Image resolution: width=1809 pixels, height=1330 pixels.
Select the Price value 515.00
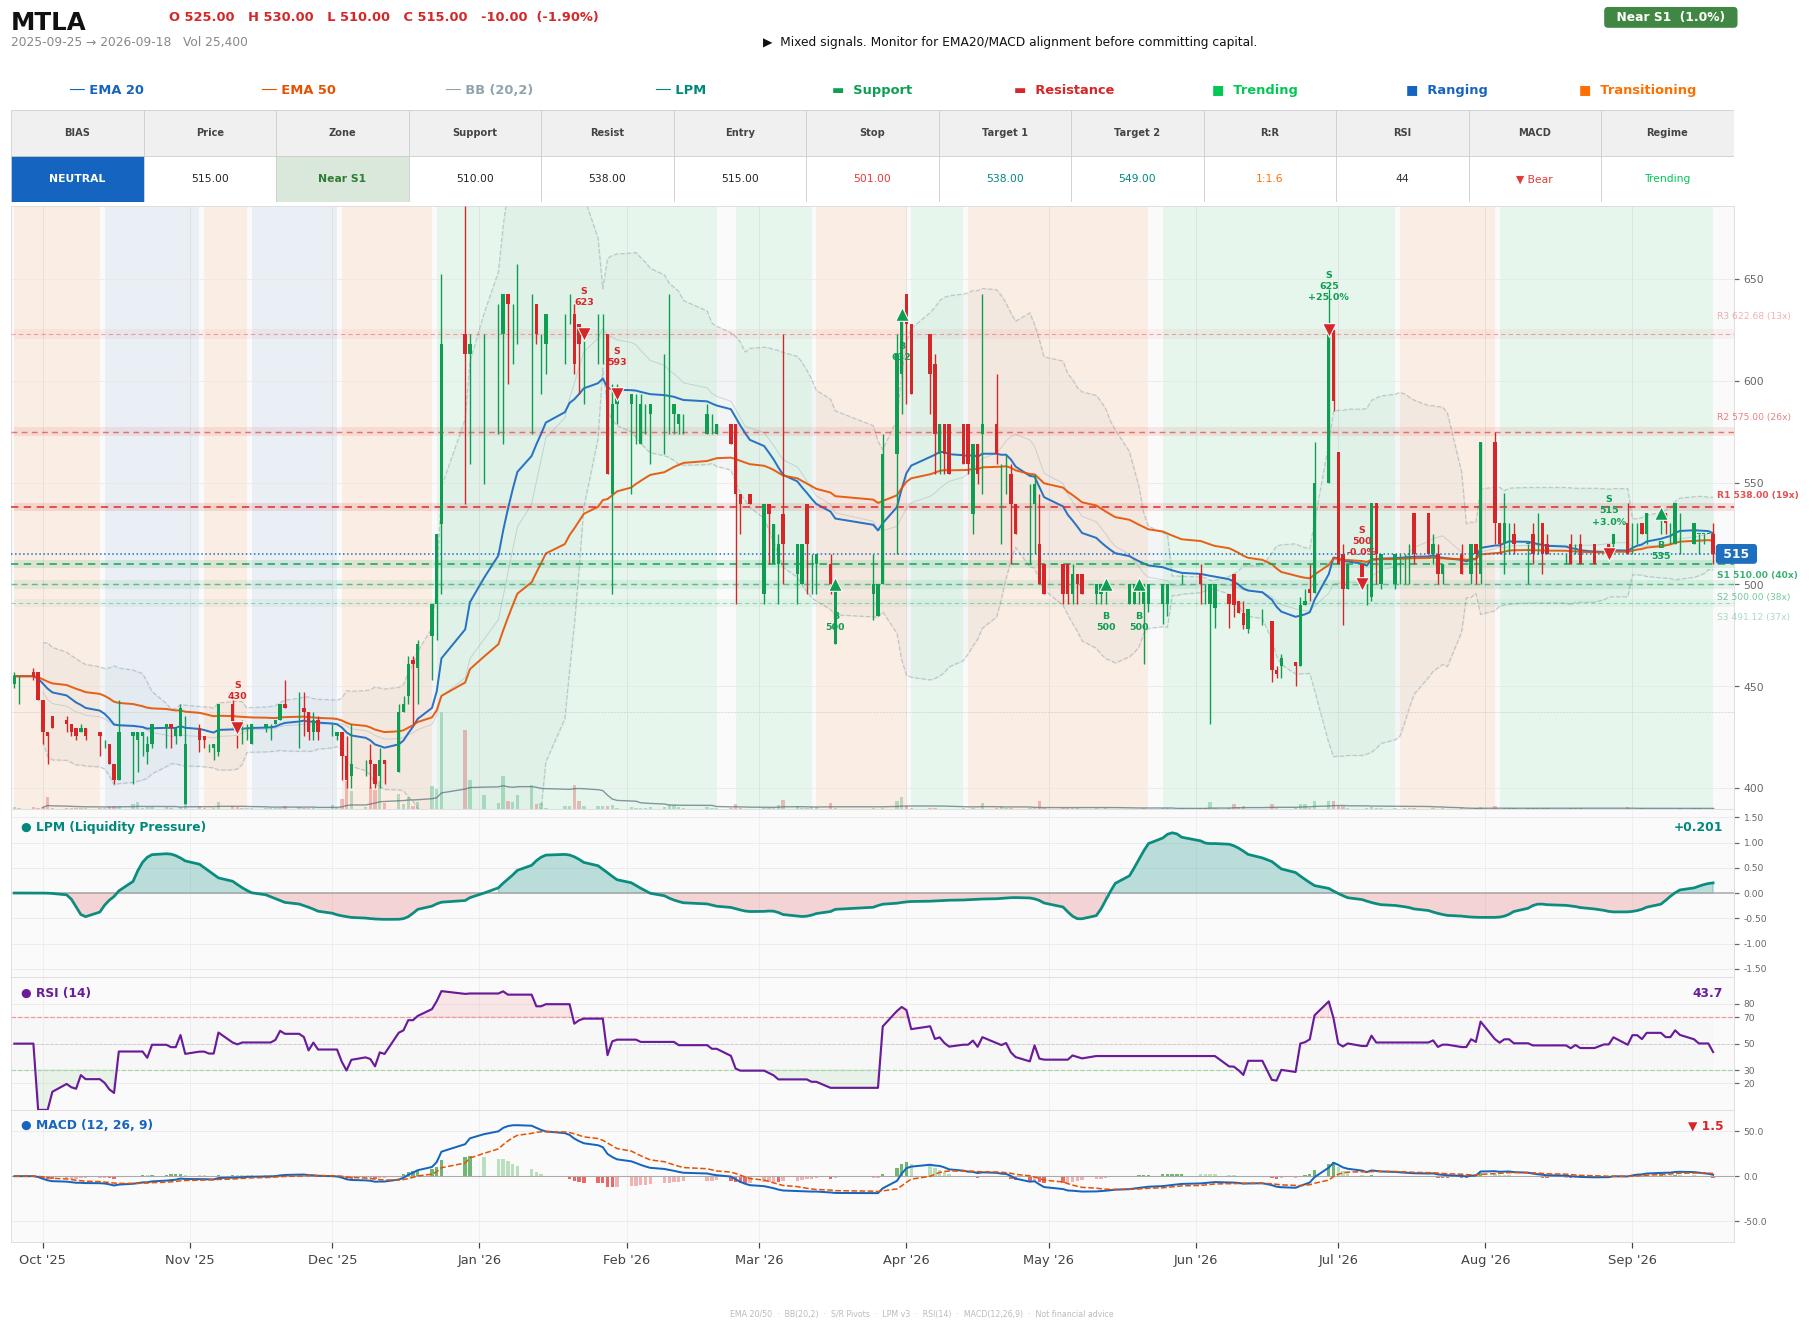pyautogui.click(x=210, y=179)
